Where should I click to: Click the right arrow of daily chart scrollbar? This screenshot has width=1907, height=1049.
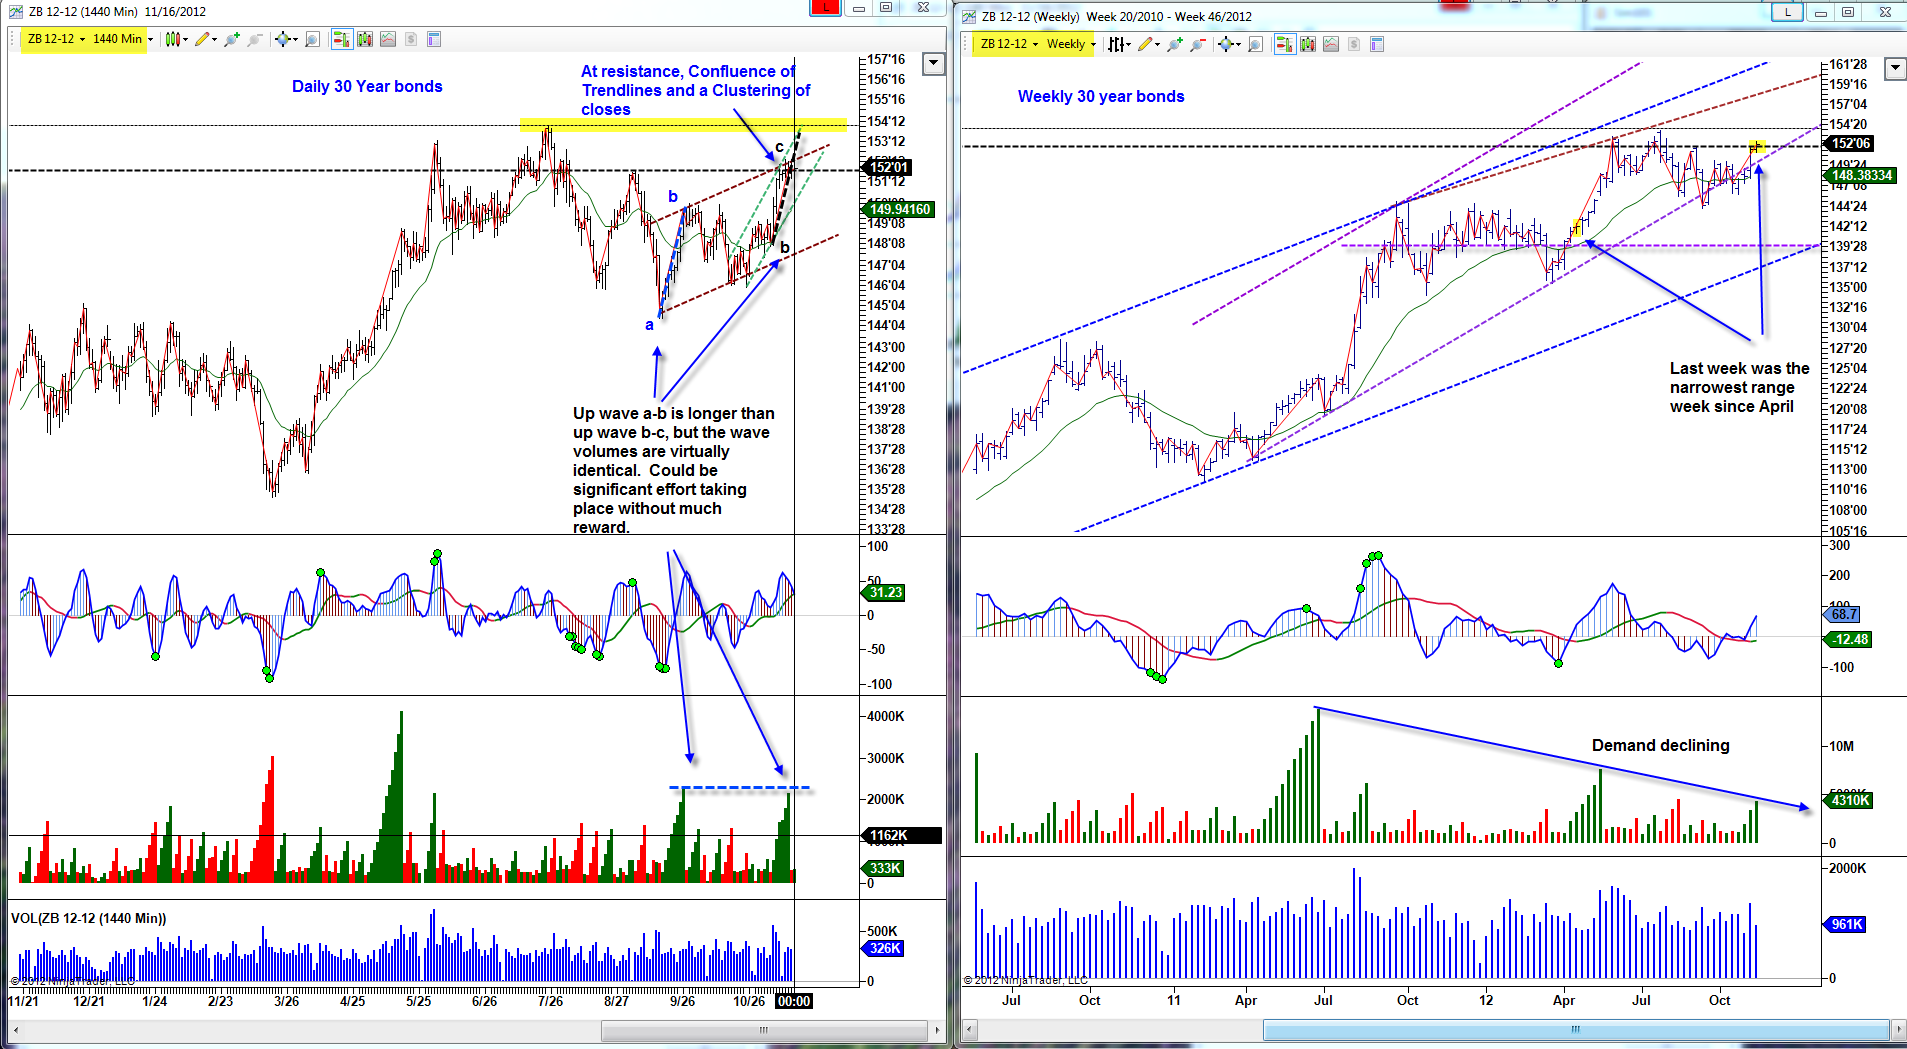[x=937, y=1030]
